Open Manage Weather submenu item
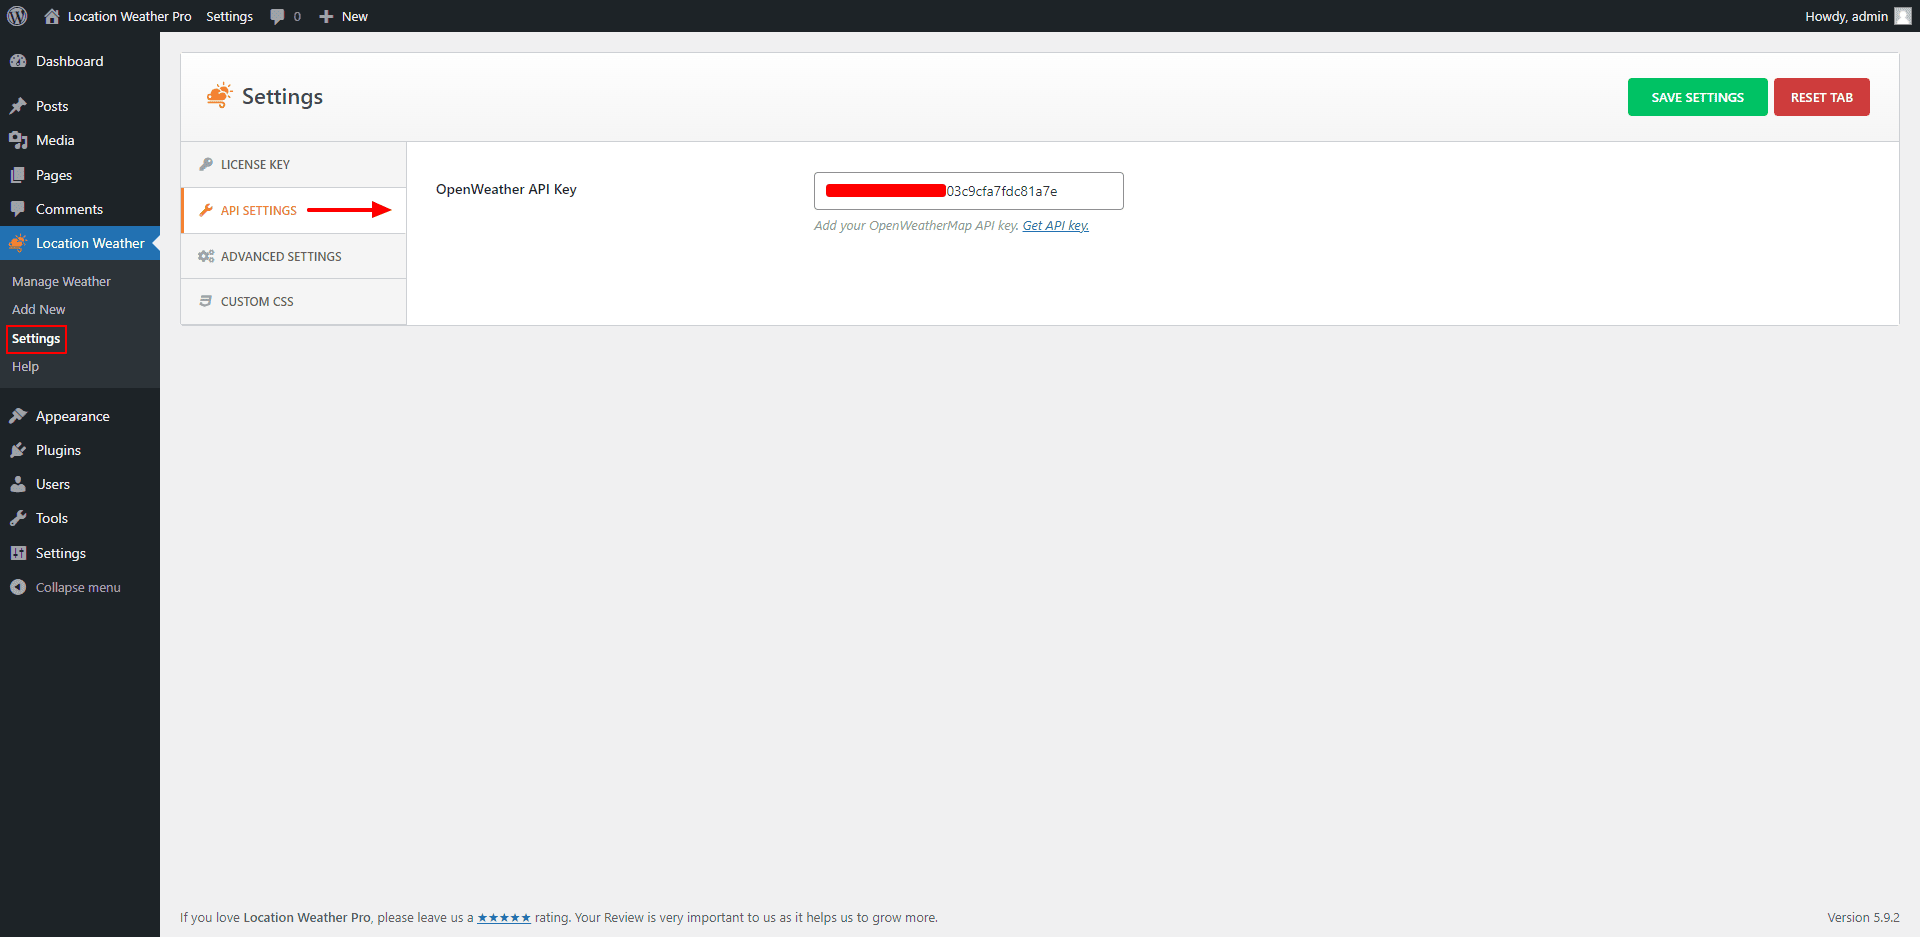 pos(61,282)
